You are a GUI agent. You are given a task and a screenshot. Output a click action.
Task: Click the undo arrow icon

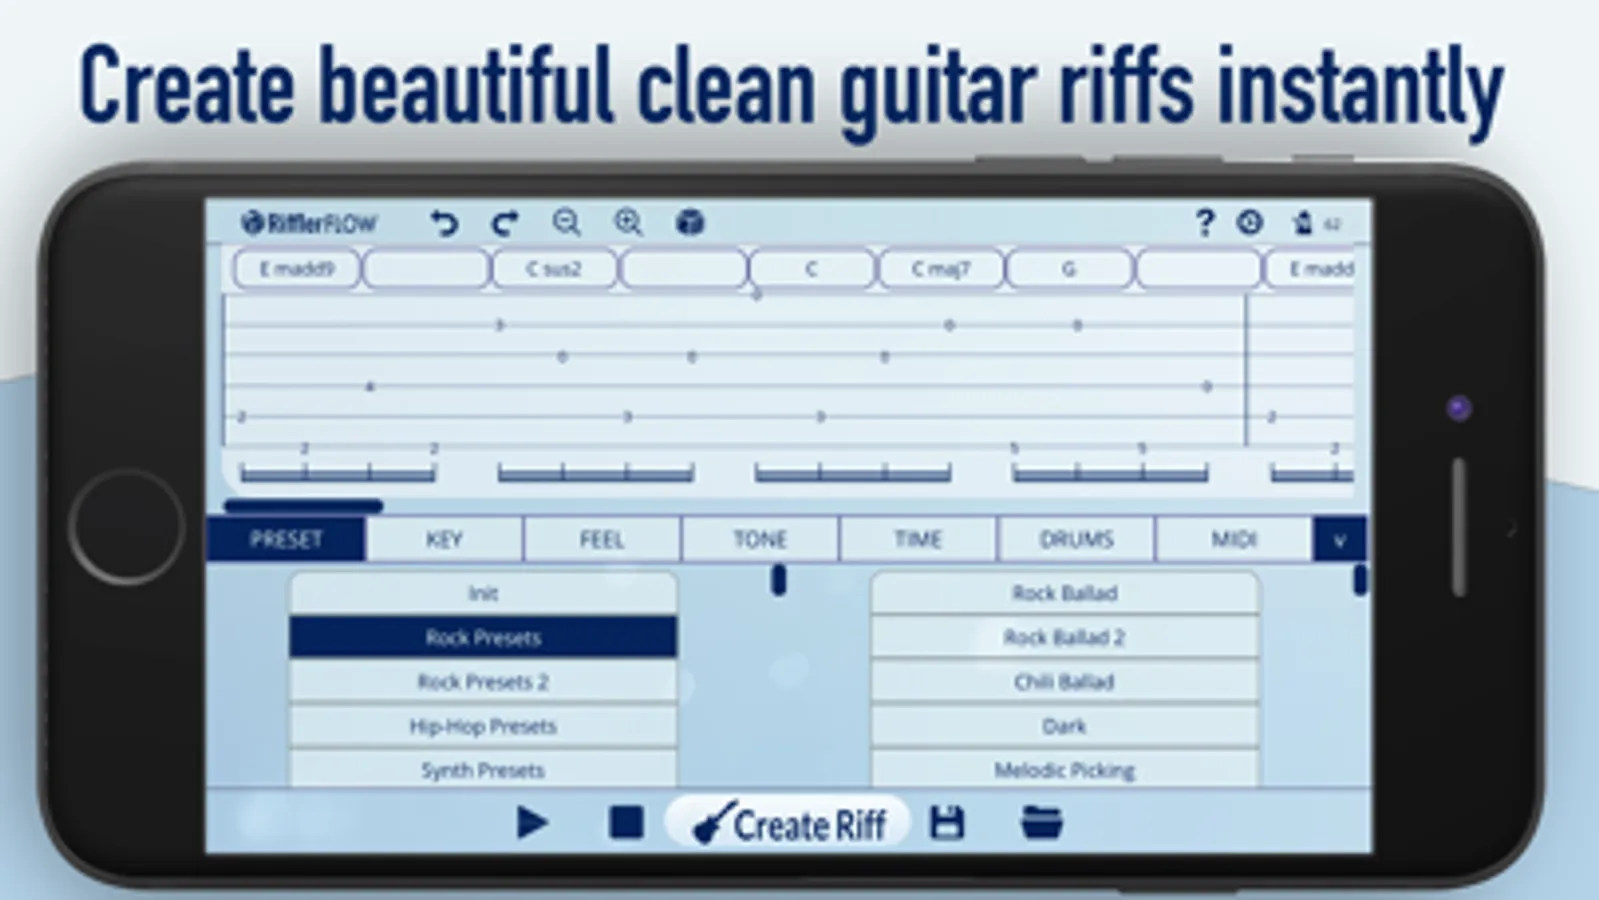coord(444,222)
